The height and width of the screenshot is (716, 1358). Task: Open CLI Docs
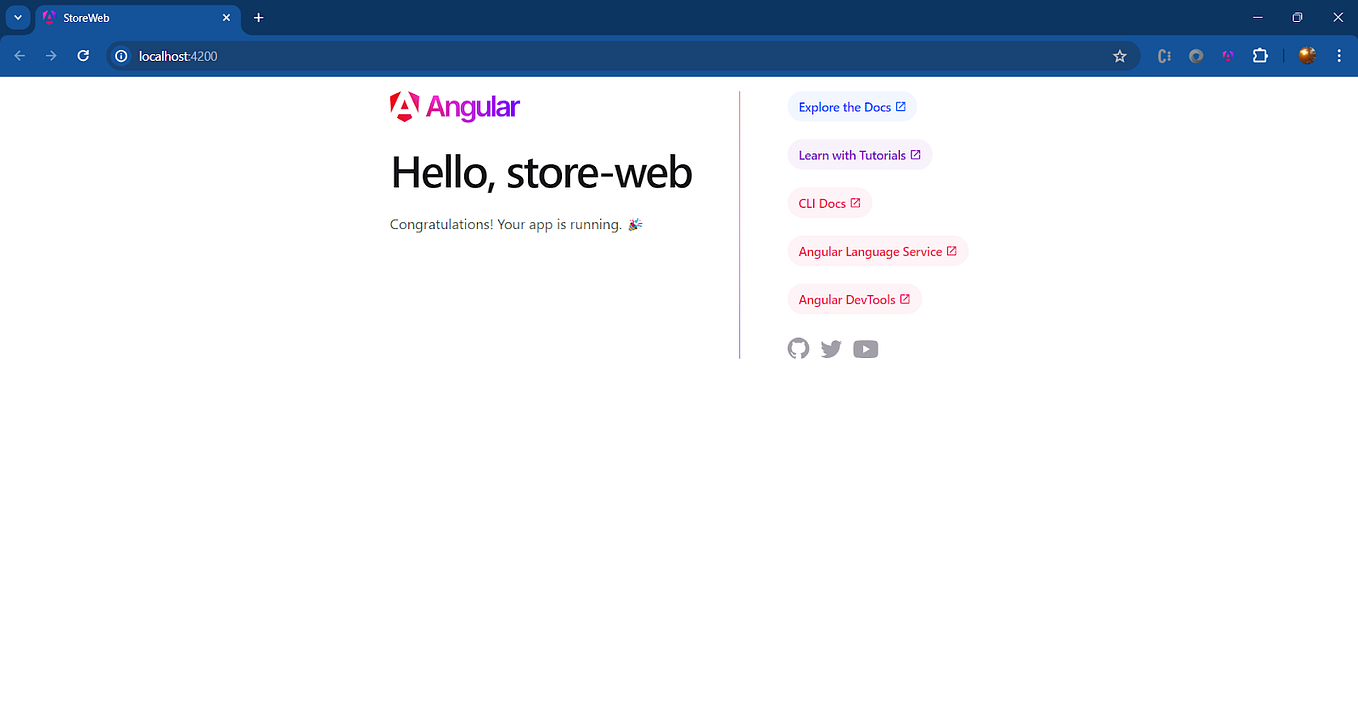829,202
